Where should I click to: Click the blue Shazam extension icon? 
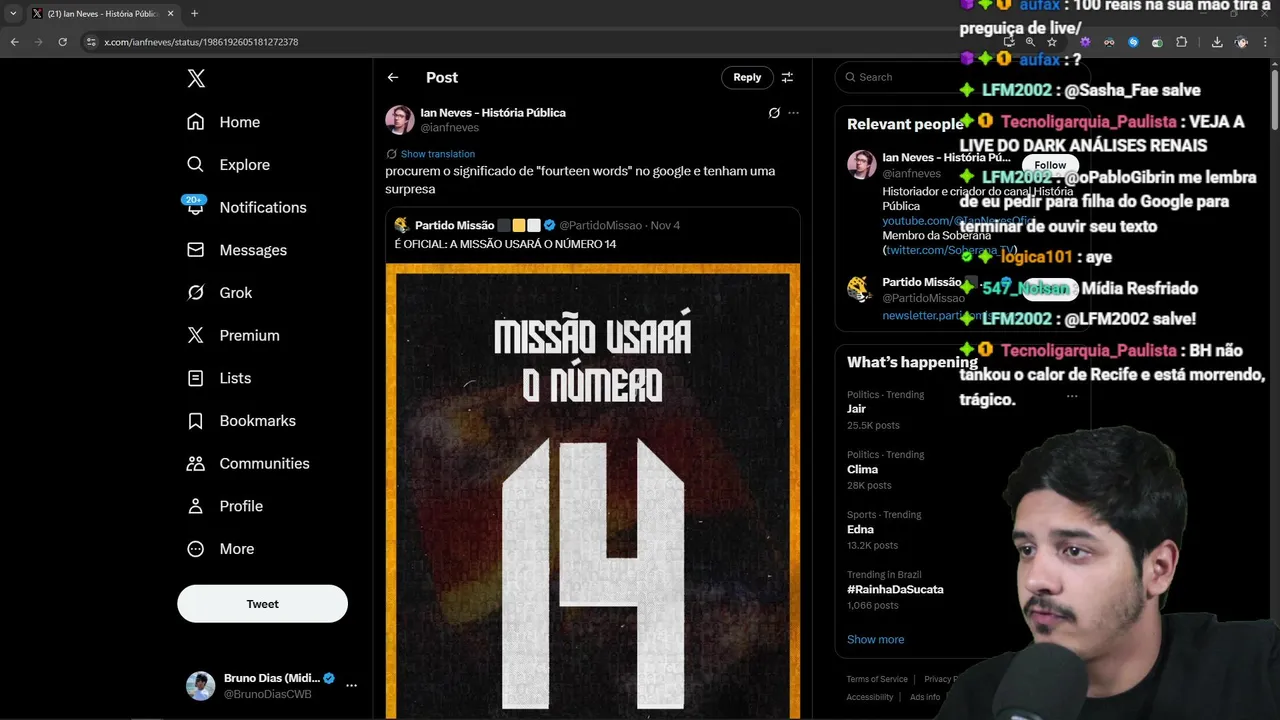pos(1133,42)
